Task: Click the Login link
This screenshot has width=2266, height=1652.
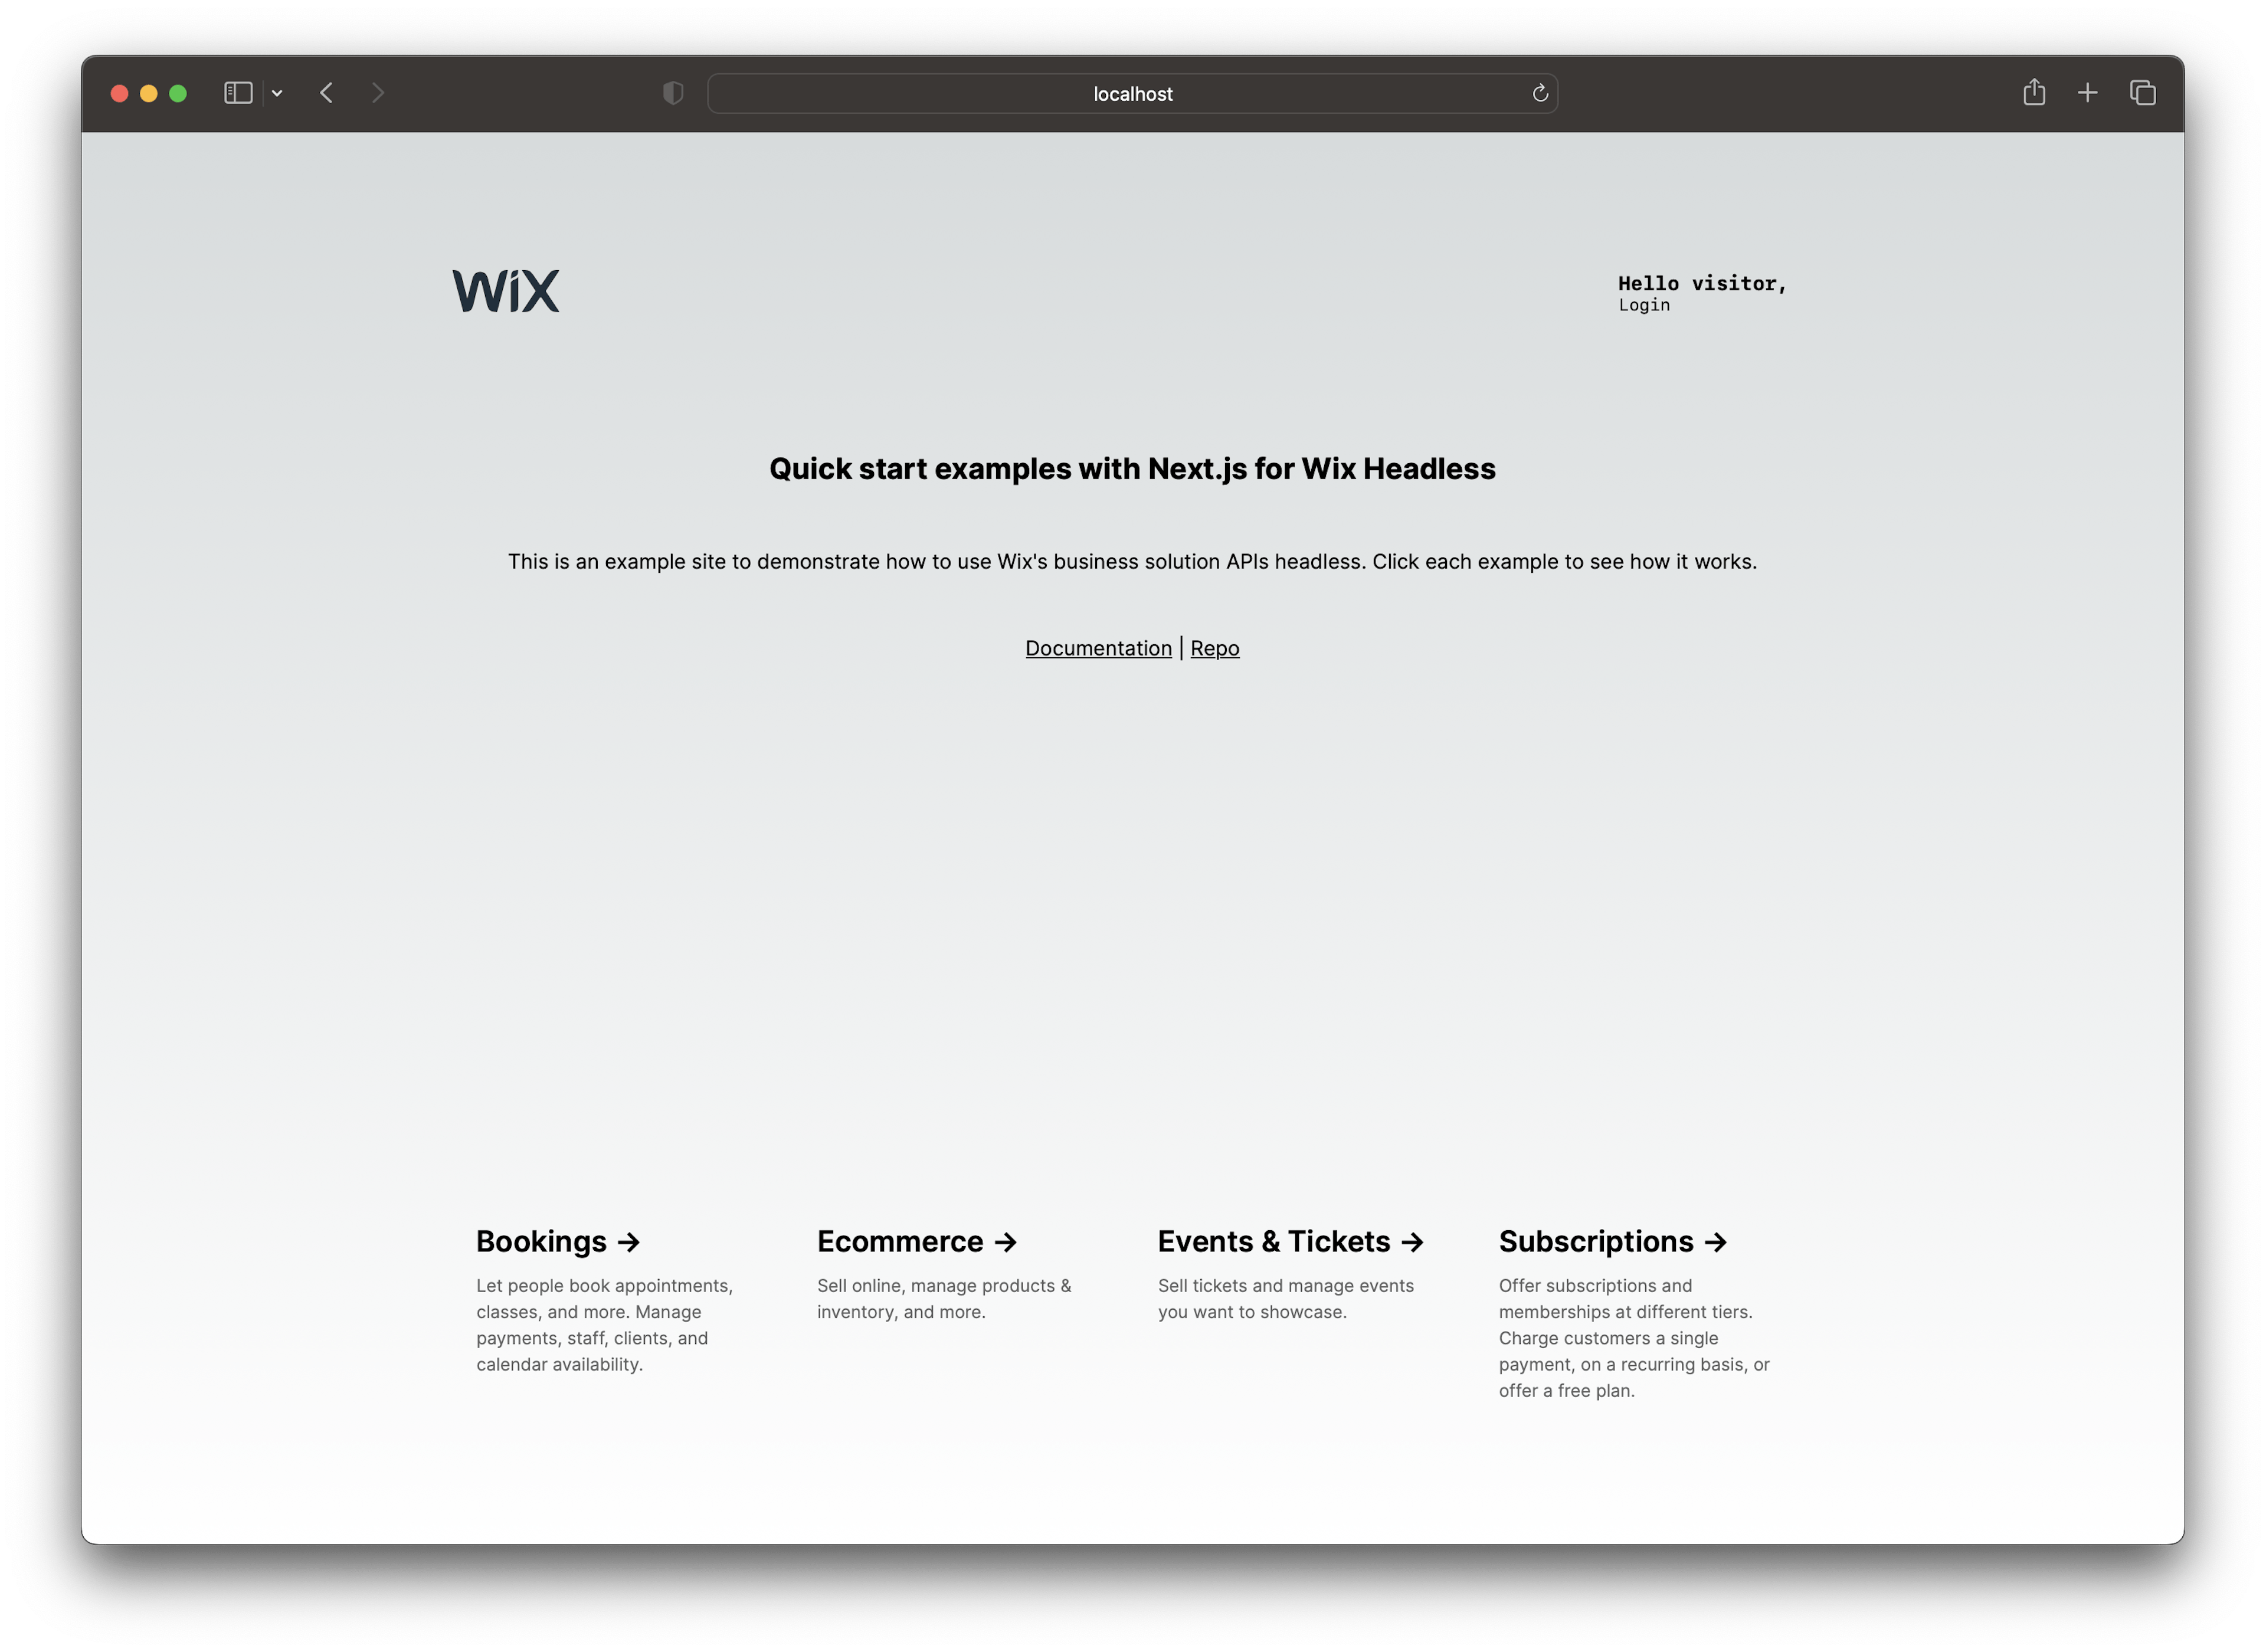Action: click(x=1644, y=305)
